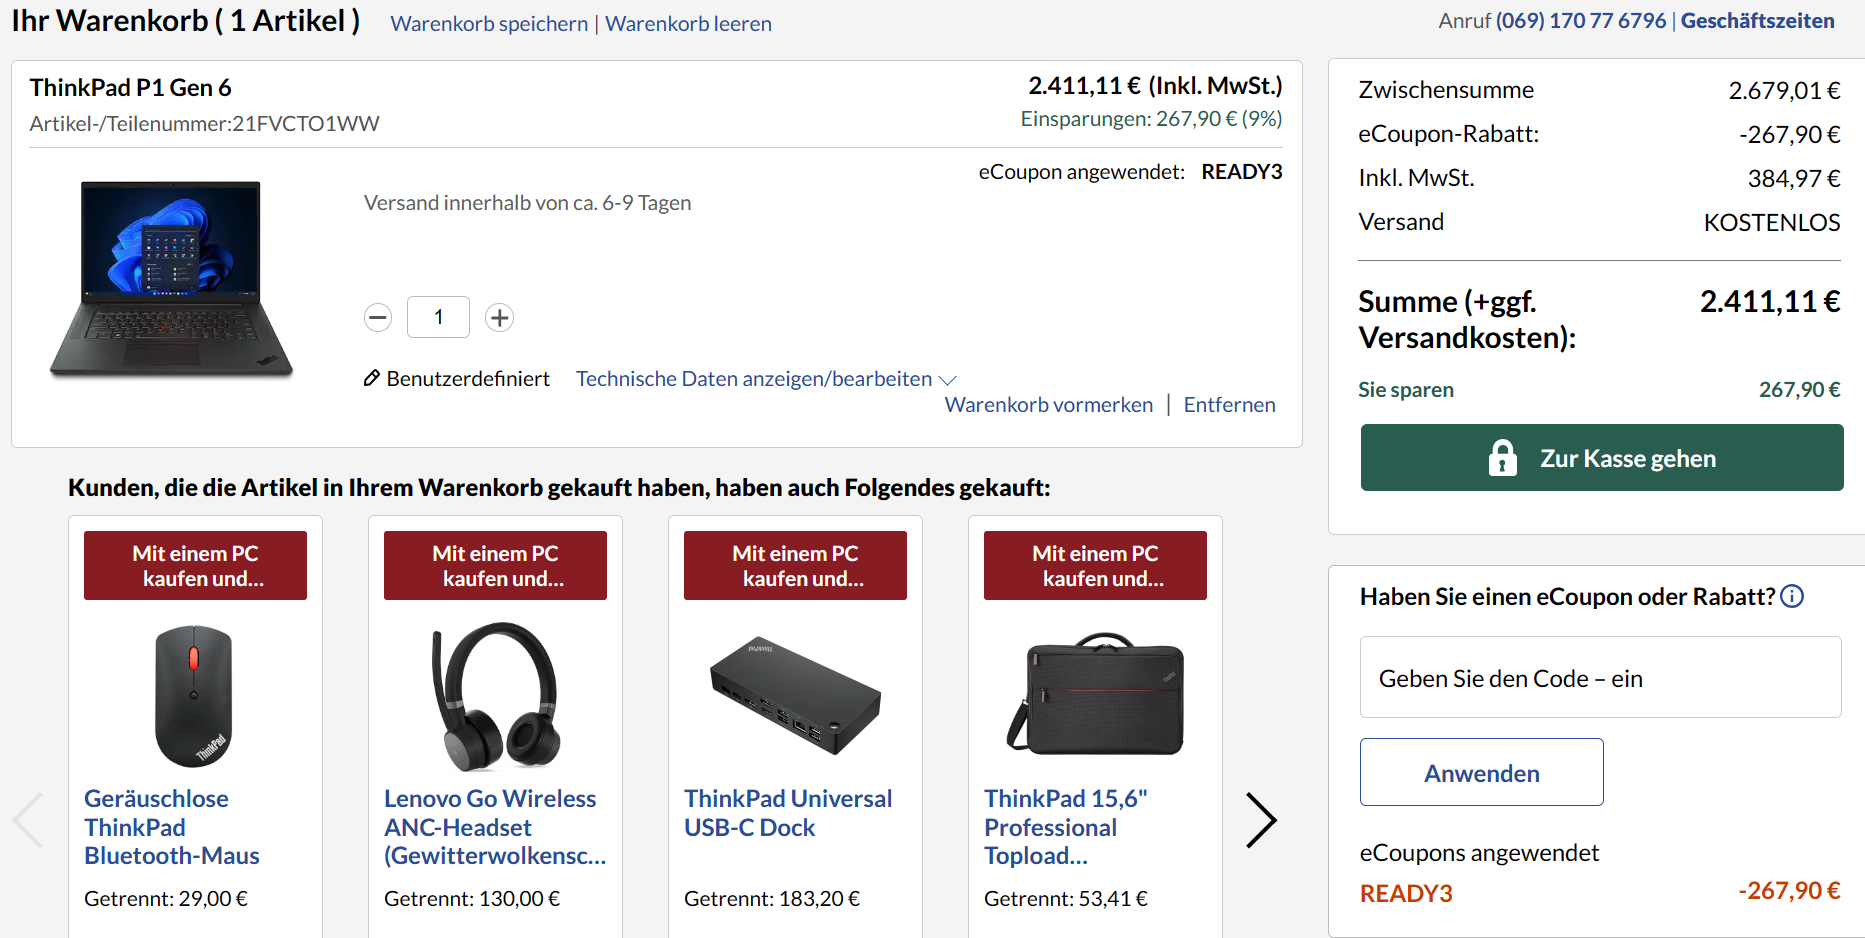Focus the eCoupon code input field
Viewport: 1865px width, 938px height.
click(x=1600, y=678)
